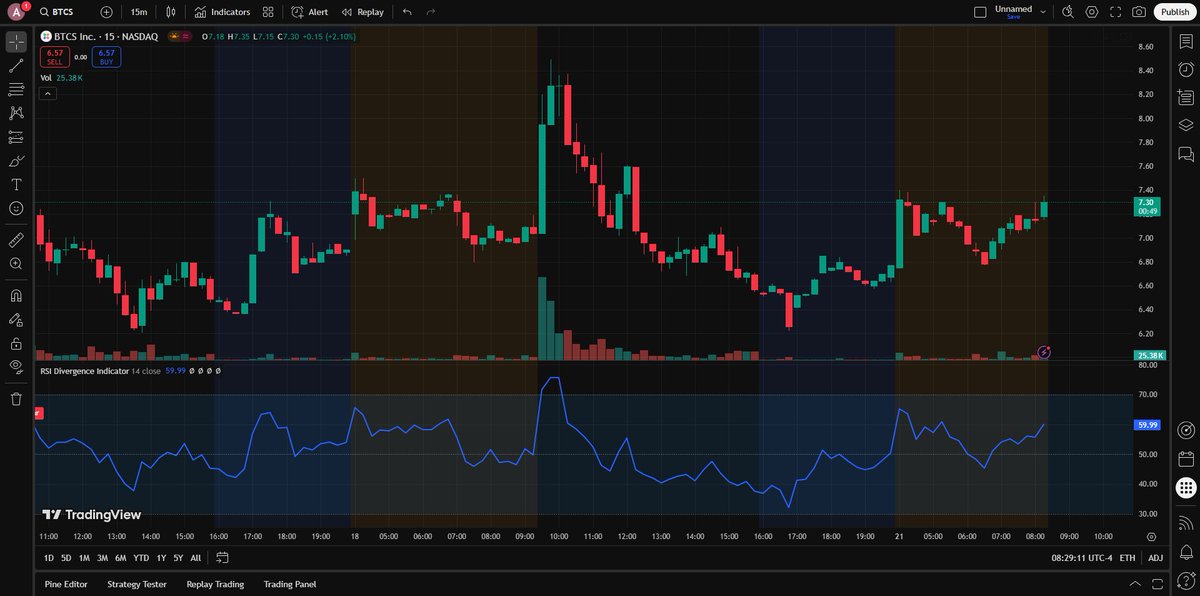Open the Go to date calendar icon
This screenshot has width=1200, height=596.
pos(222,558)
